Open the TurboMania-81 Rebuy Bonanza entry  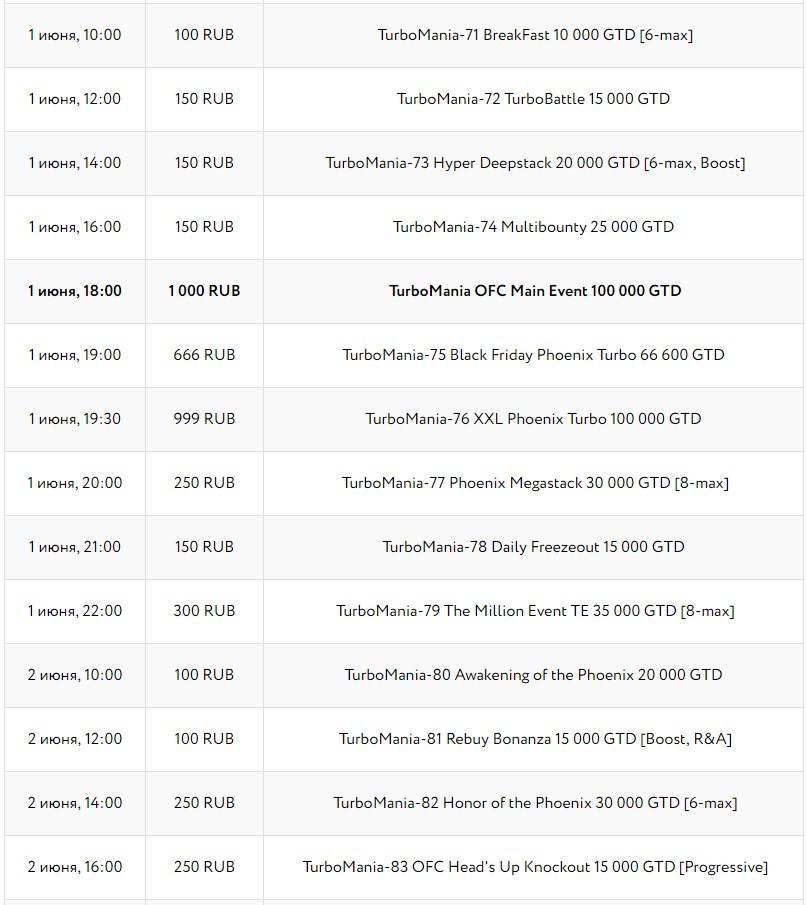click(x=535, y=739)
